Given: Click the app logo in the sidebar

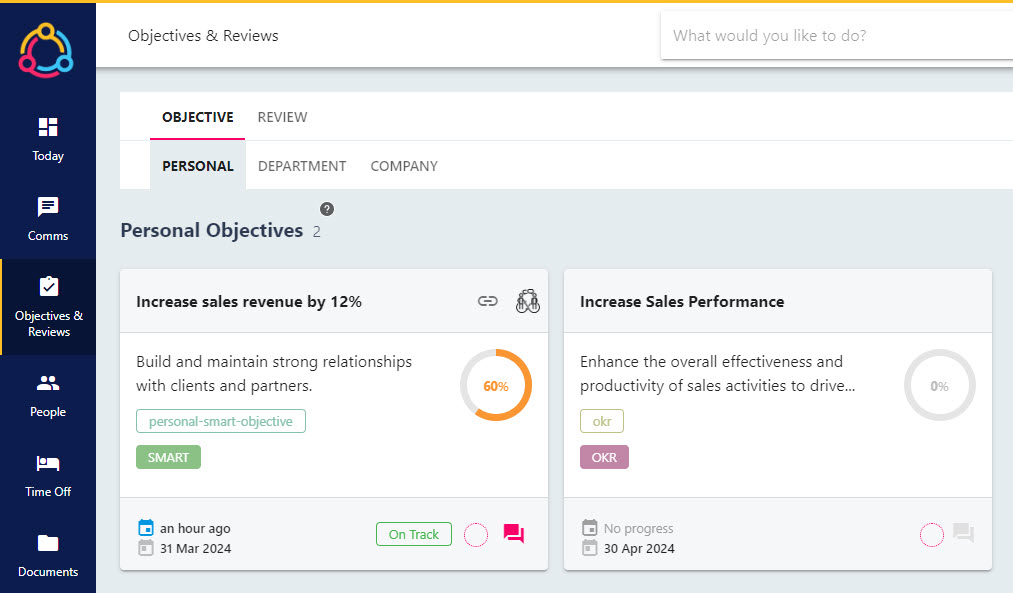Looking at the screenshot, I should point(46,50).
